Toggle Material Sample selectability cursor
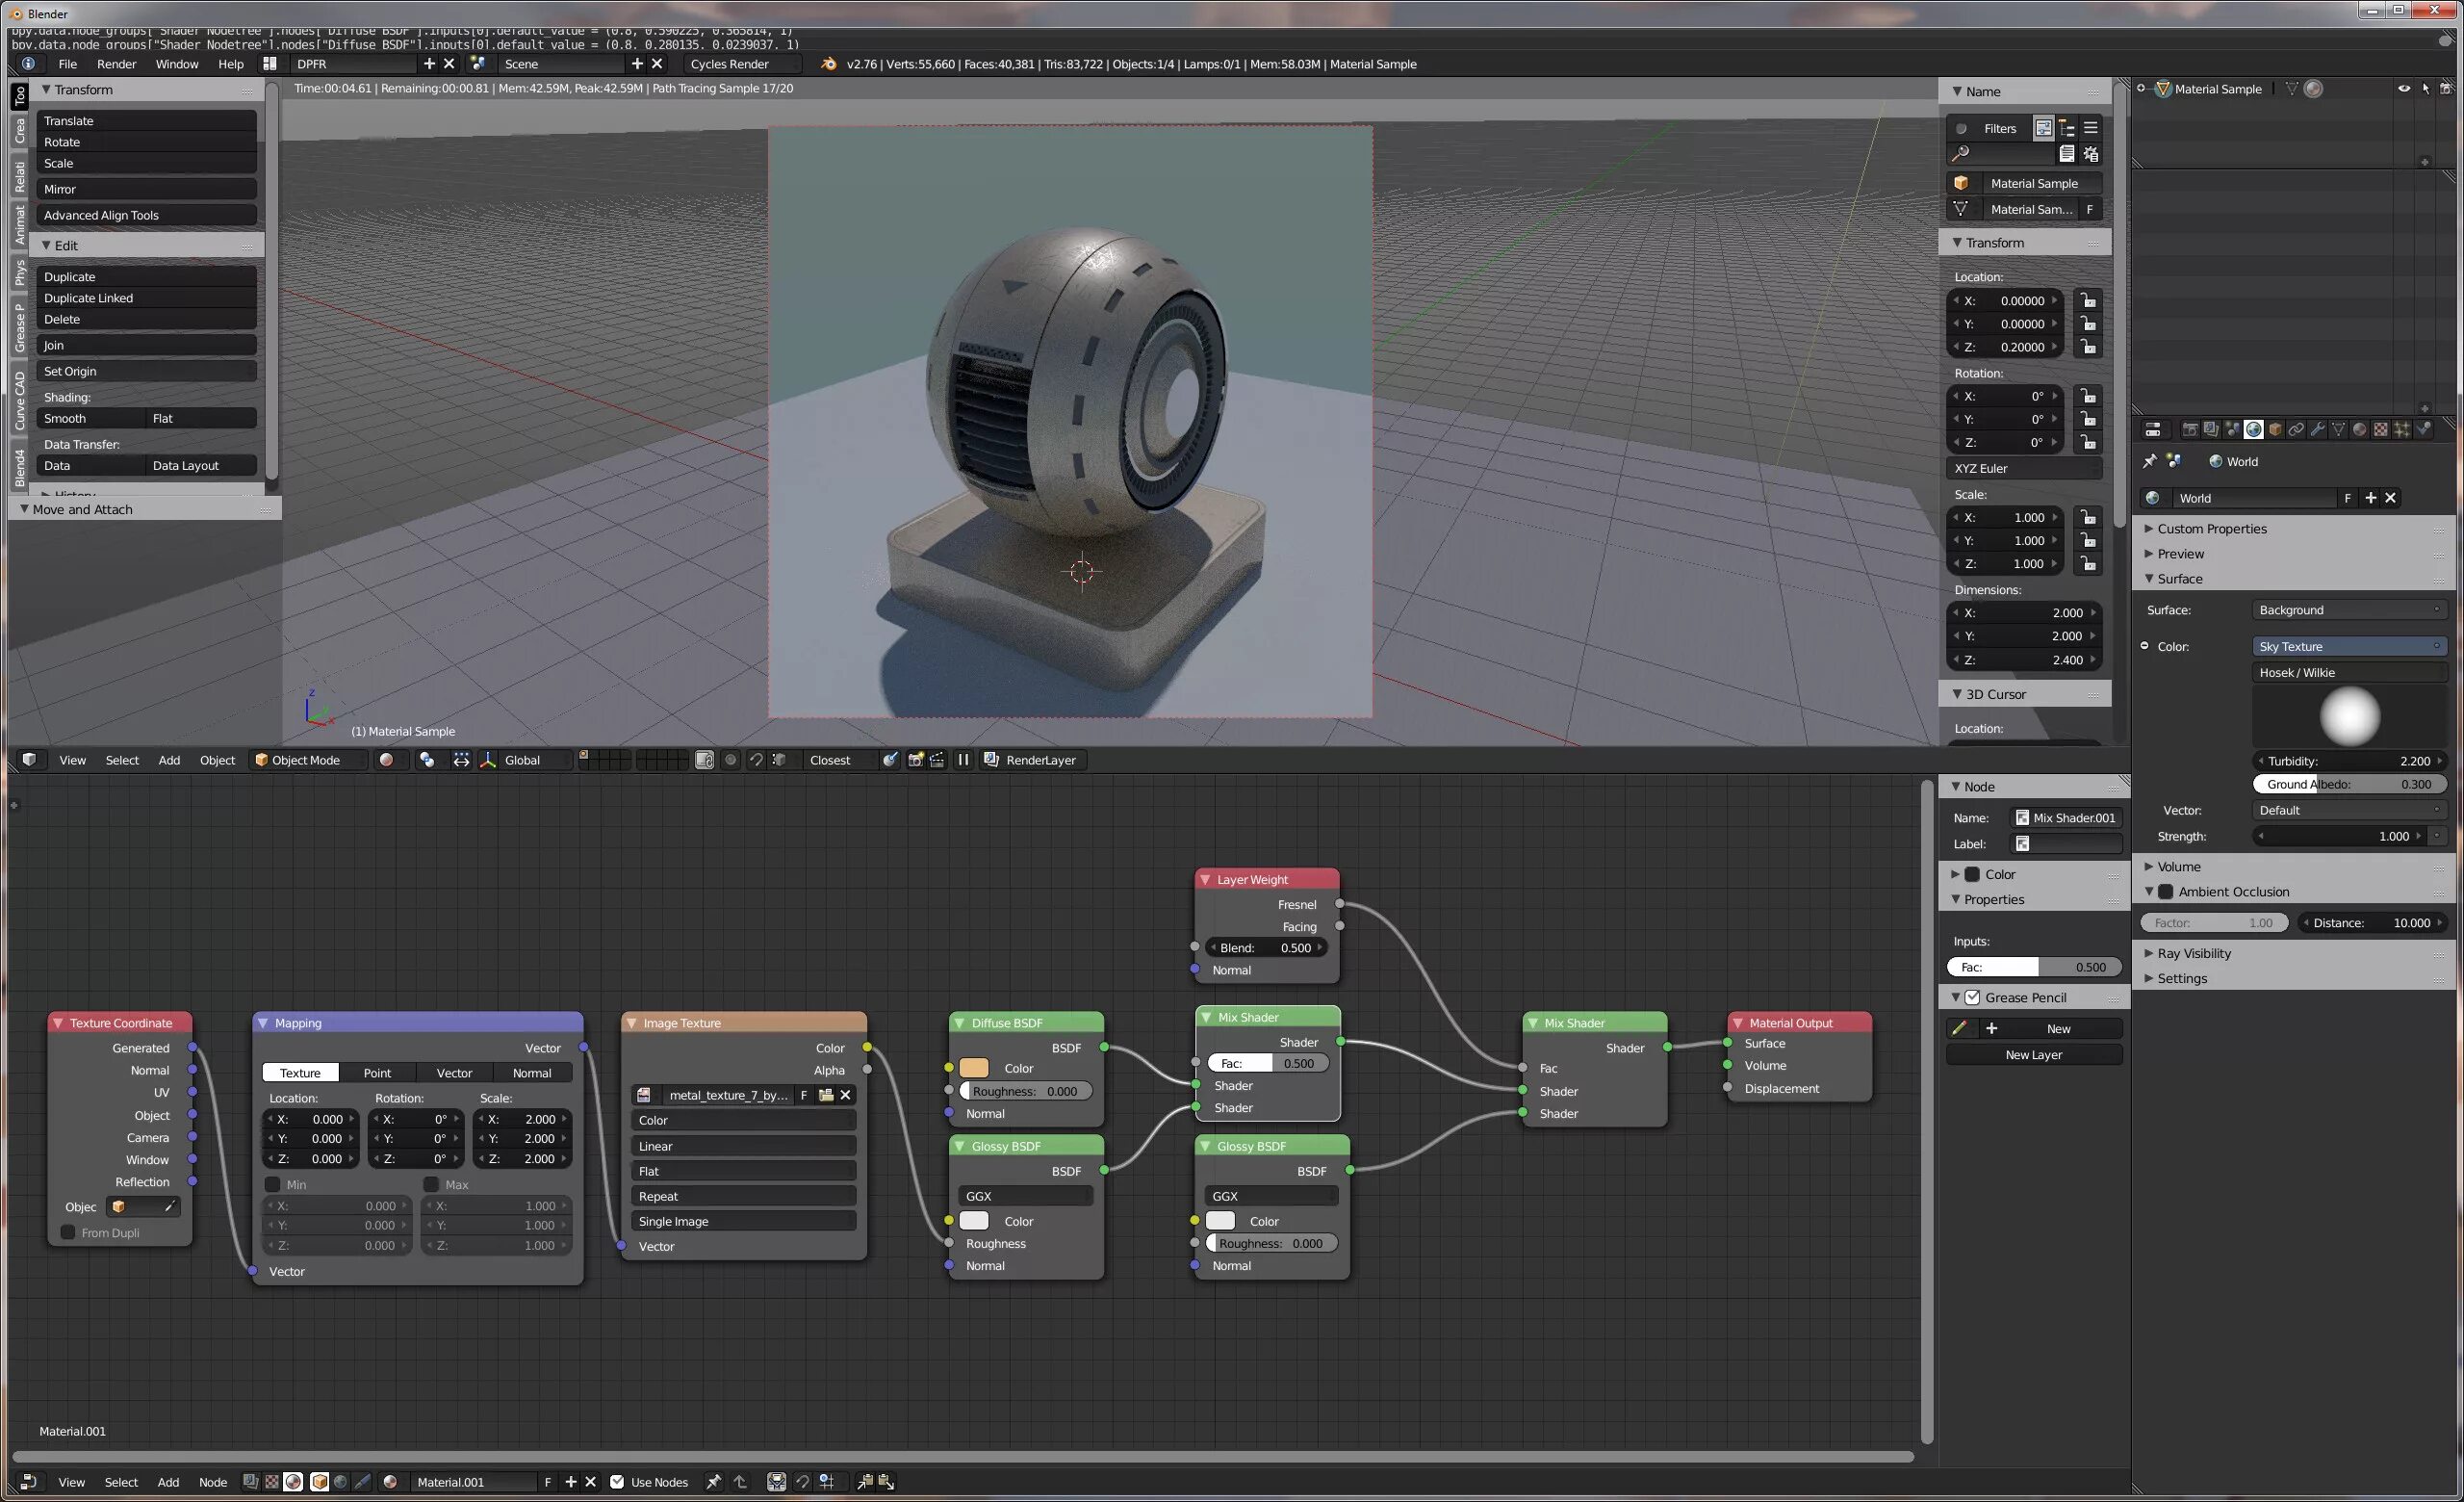 tap(2426, 89)
